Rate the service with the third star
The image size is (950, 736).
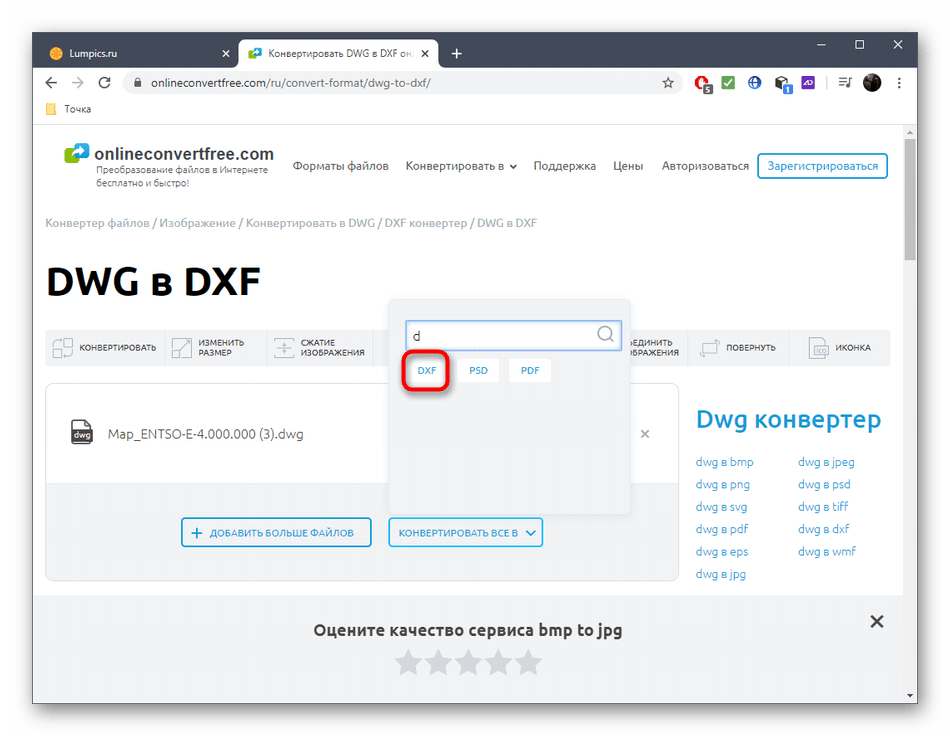tap(468, 662)
